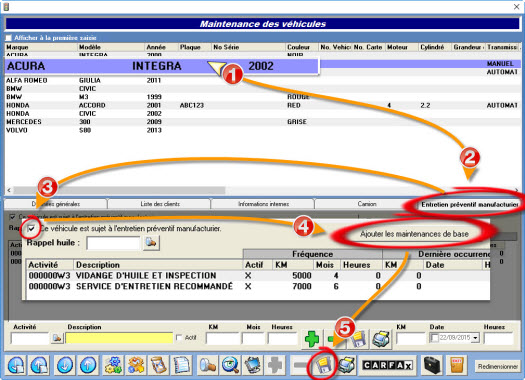
Task: Click the blue up-arrow navigation icon
Action: click(88, 365)
